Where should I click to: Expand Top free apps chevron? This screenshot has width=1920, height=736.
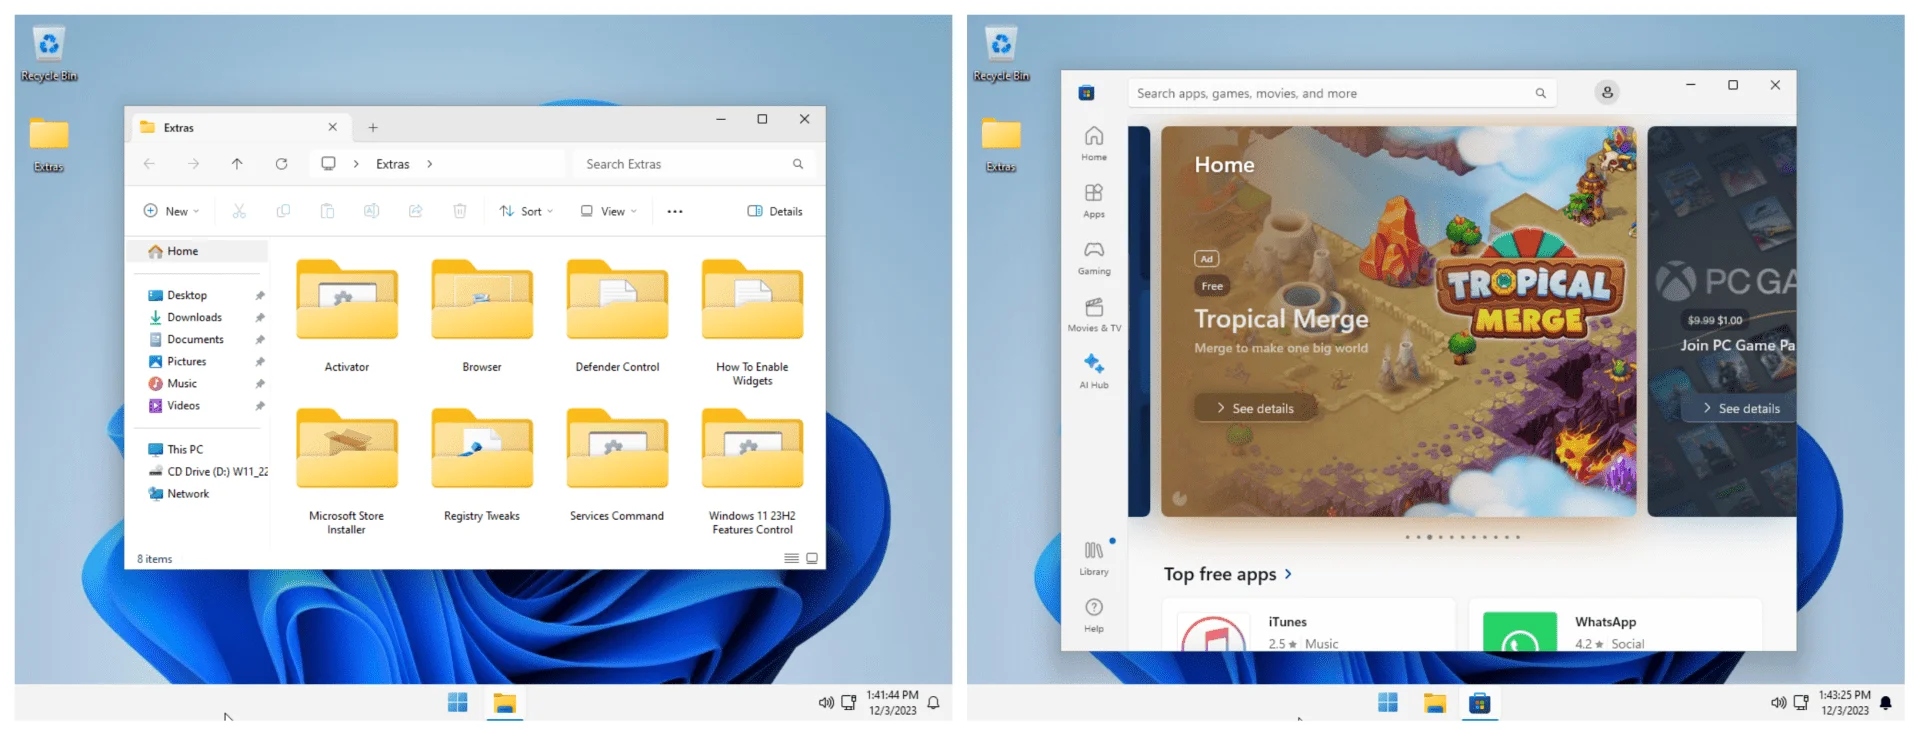1288,574
